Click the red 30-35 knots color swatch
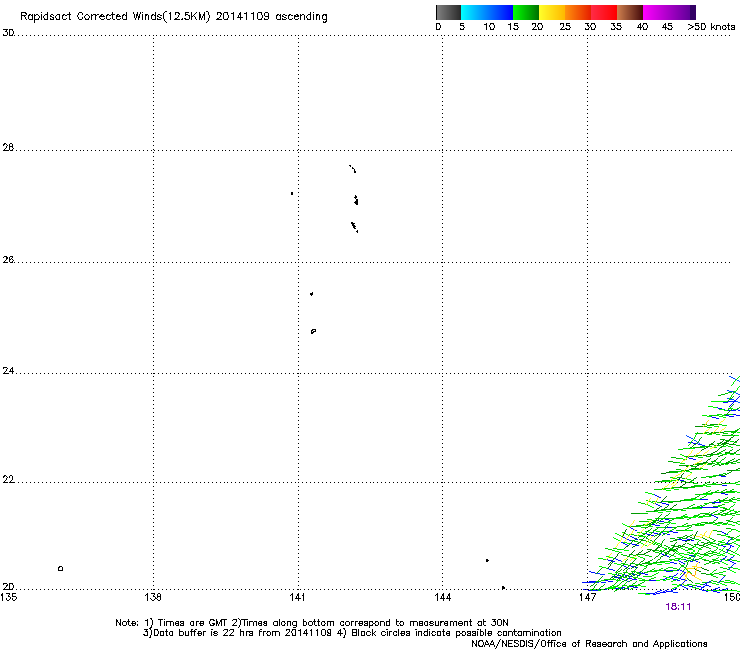 pyautogui.click(x=604, y=12)
